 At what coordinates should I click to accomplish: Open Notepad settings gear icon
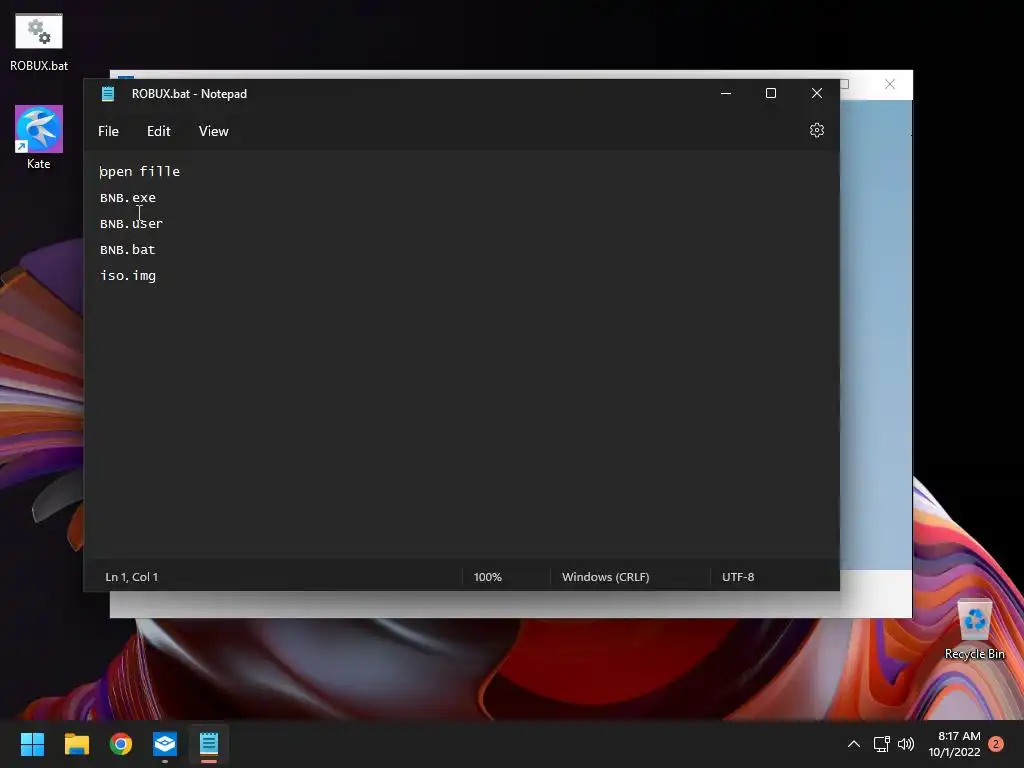click(816, 131)
